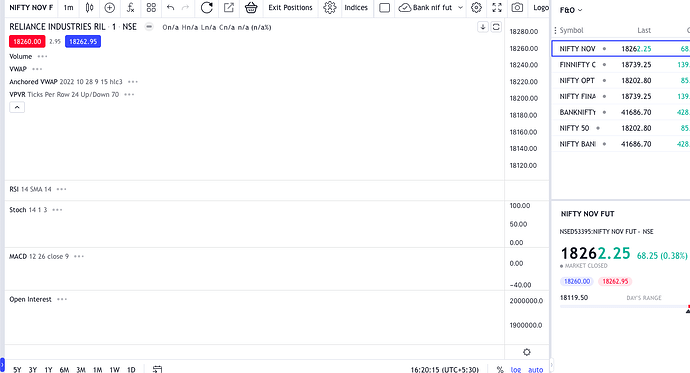Sort the watchlist by Last column

pyautogui.click(x=644, y=30)
